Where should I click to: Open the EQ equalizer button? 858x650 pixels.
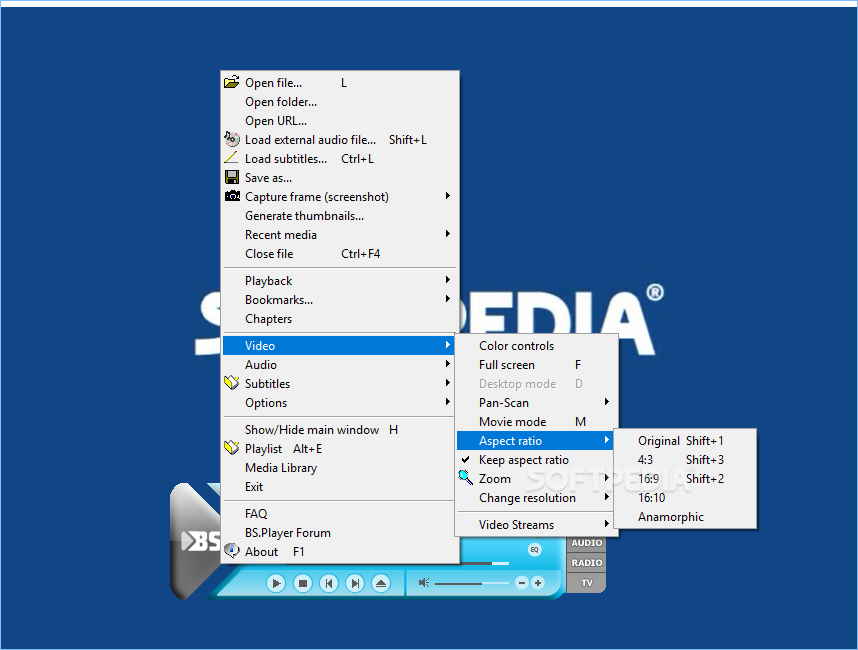pos(534,550)
